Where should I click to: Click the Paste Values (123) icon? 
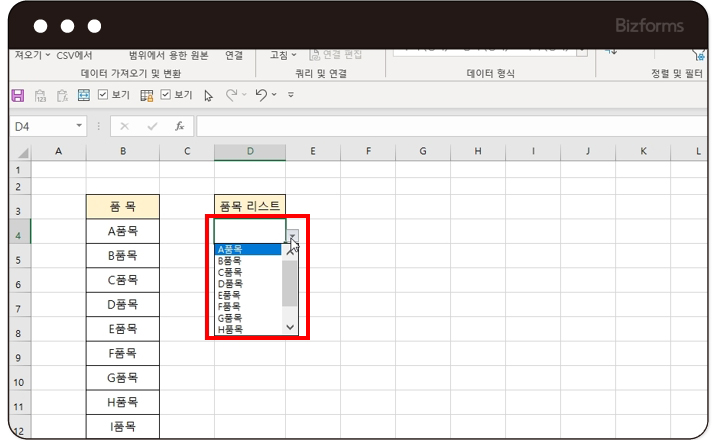coord(41,95)
